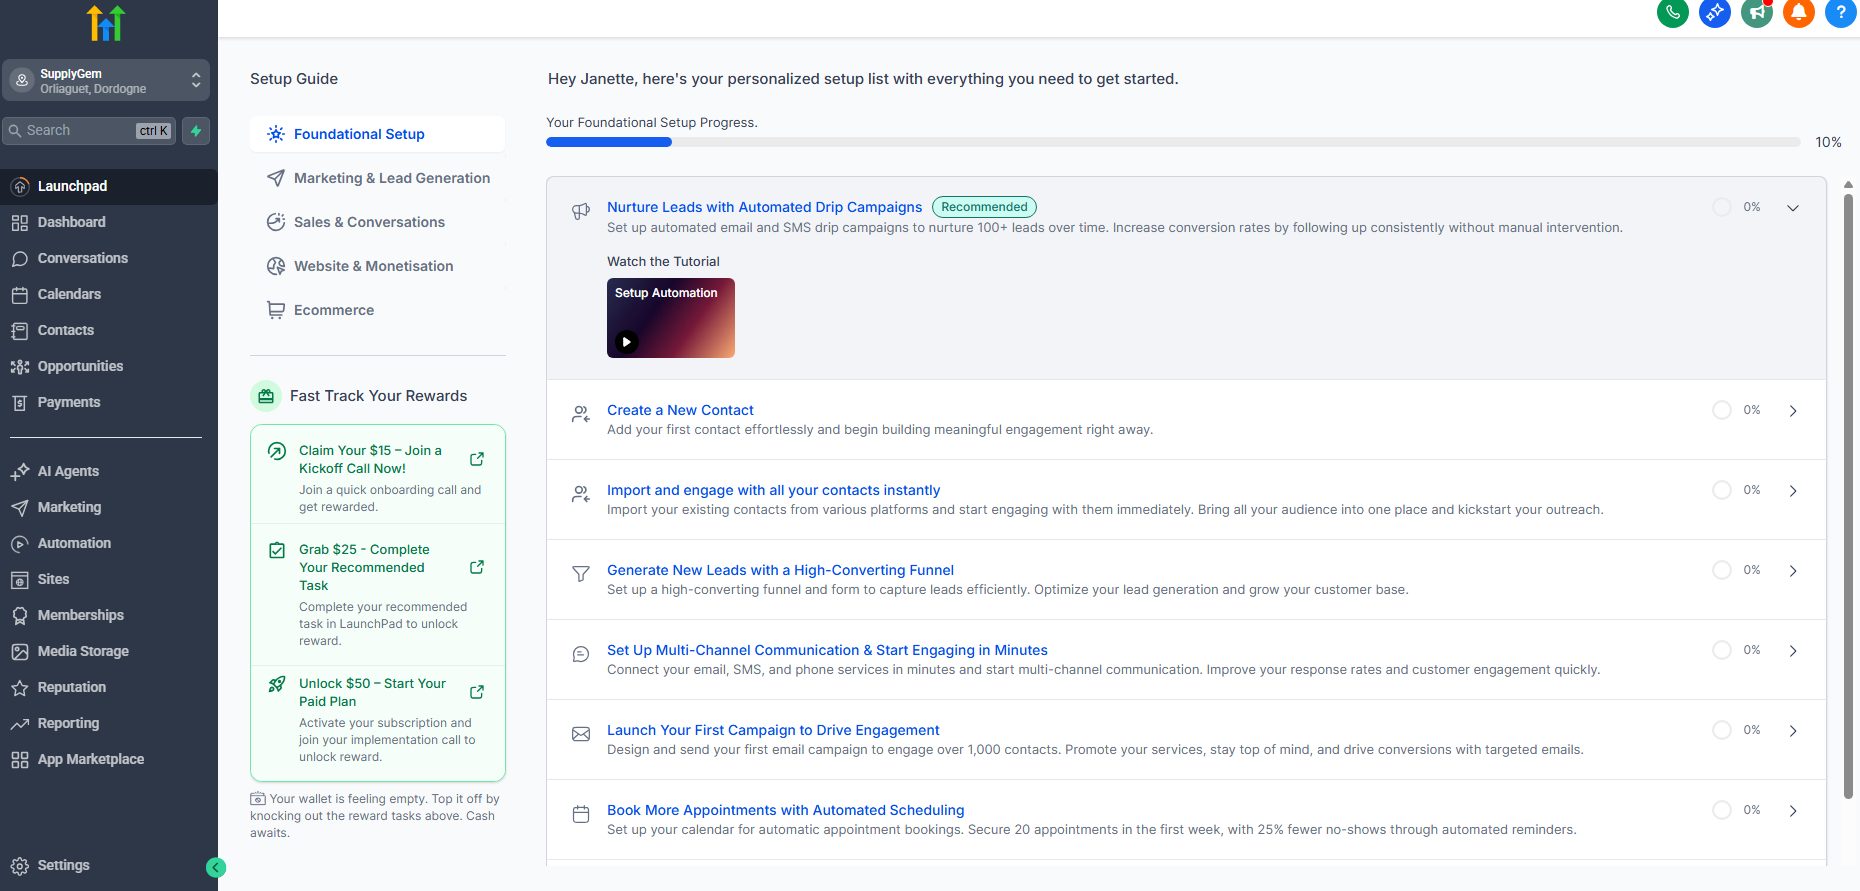This screenshot has height=891, width=1860.
Task: Click the green lightning quick actions button
Action: [x=196, y=131]
